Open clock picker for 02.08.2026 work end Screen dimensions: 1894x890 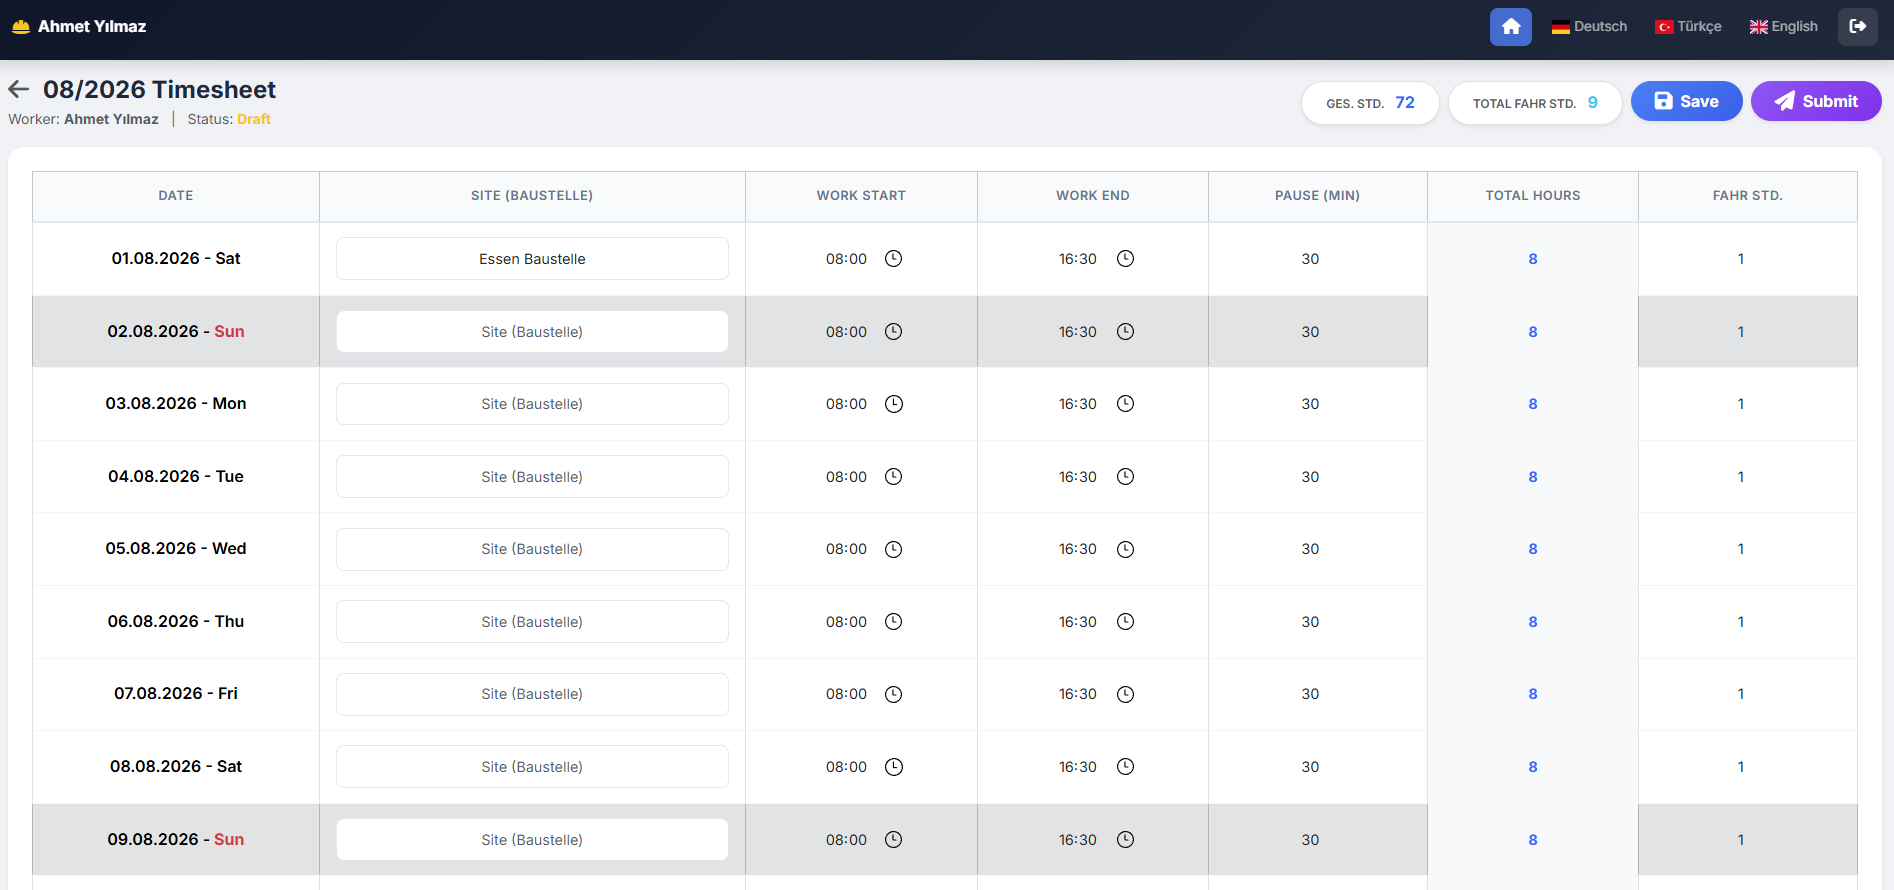1125,332
